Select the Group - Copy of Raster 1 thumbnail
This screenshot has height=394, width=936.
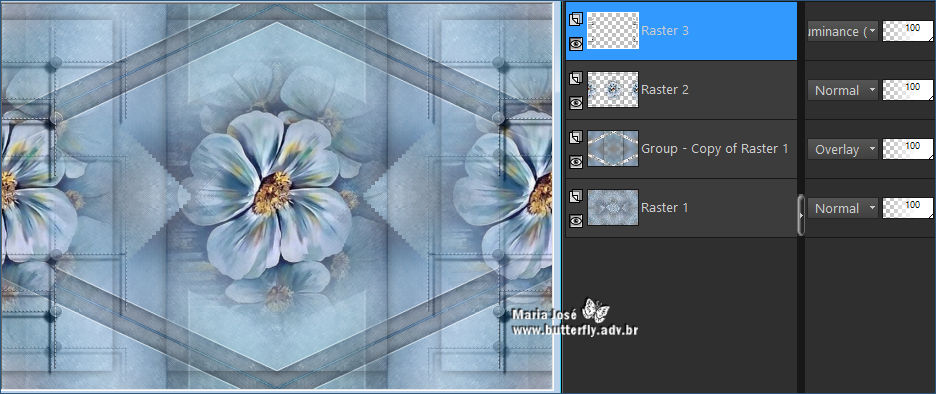click(x=613, y=149)
